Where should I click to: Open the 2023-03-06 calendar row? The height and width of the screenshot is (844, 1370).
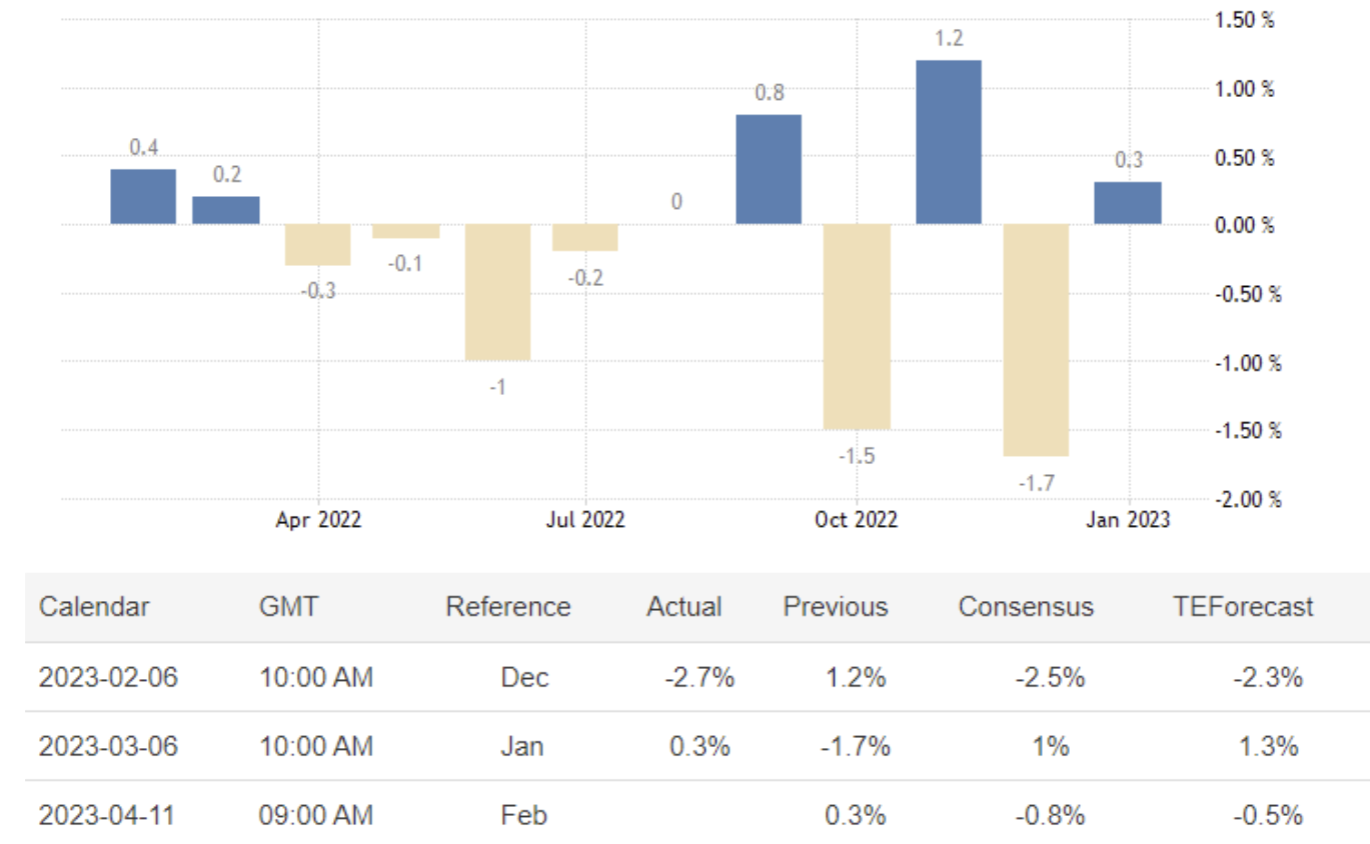point(108,747)
